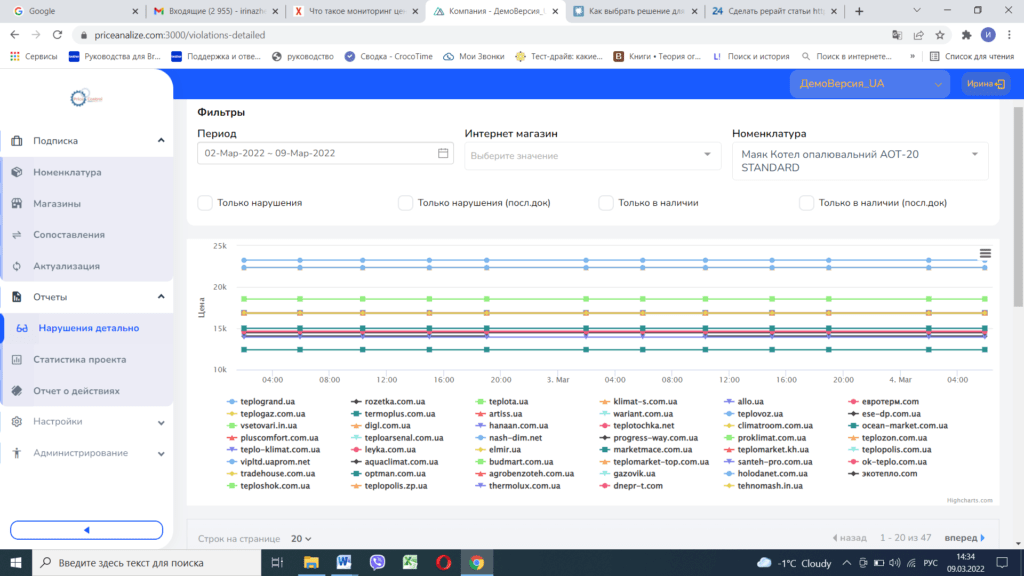Click the Сопоставления arrows icon
This screenshot has width=1024, height=576.
coord(17,234)
